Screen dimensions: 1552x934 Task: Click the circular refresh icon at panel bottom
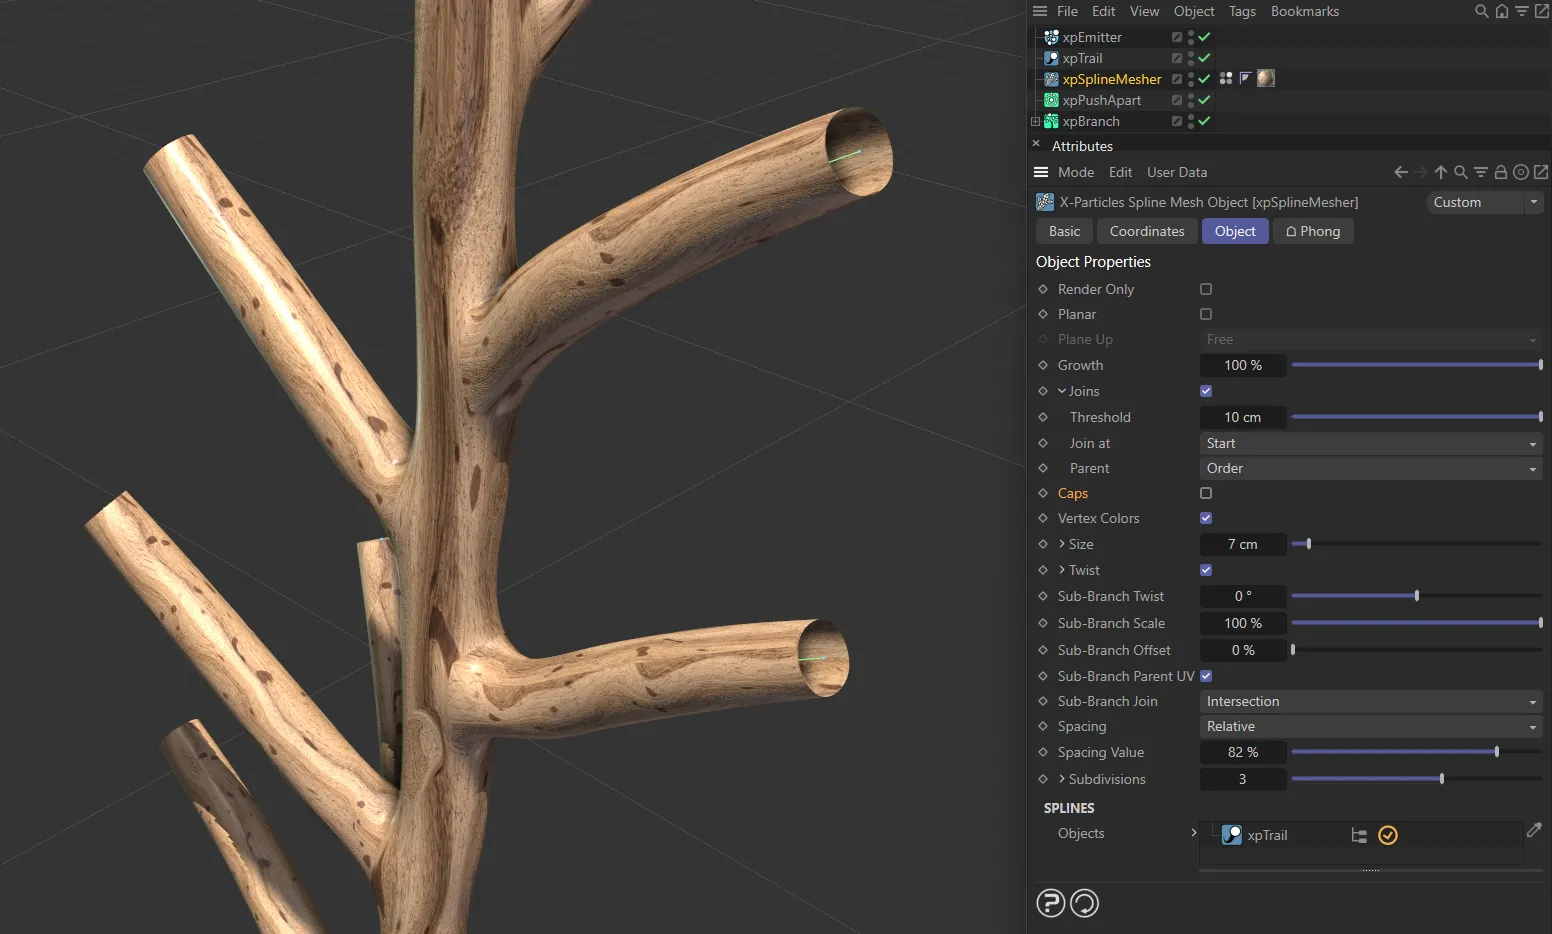[1084, 903]
